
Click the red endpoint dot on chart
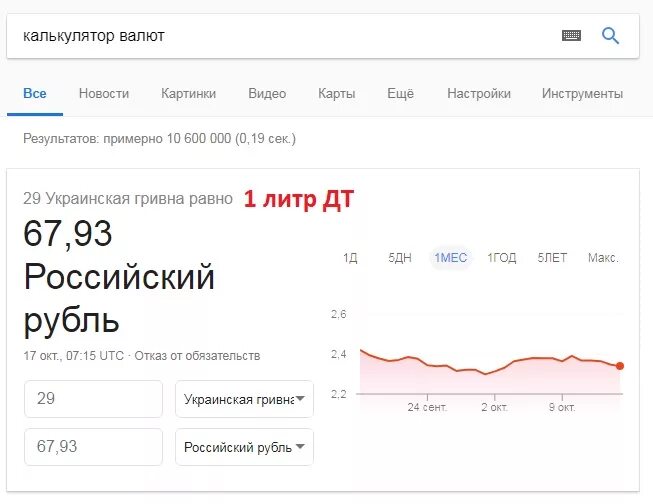620,366
